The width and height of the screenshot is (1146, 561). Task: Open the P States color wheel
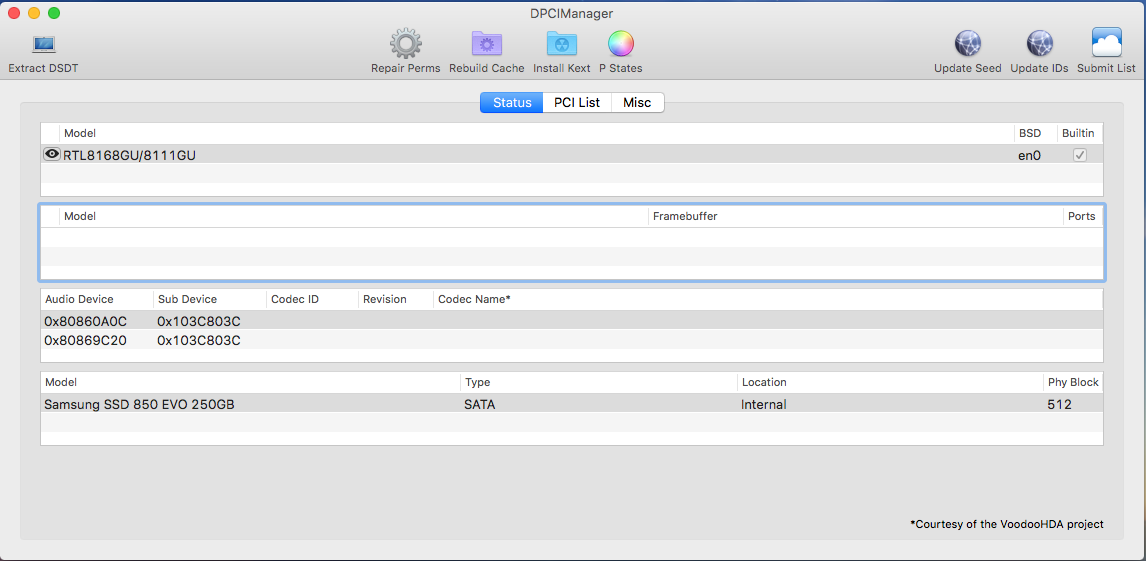click(x=620, y=44)
